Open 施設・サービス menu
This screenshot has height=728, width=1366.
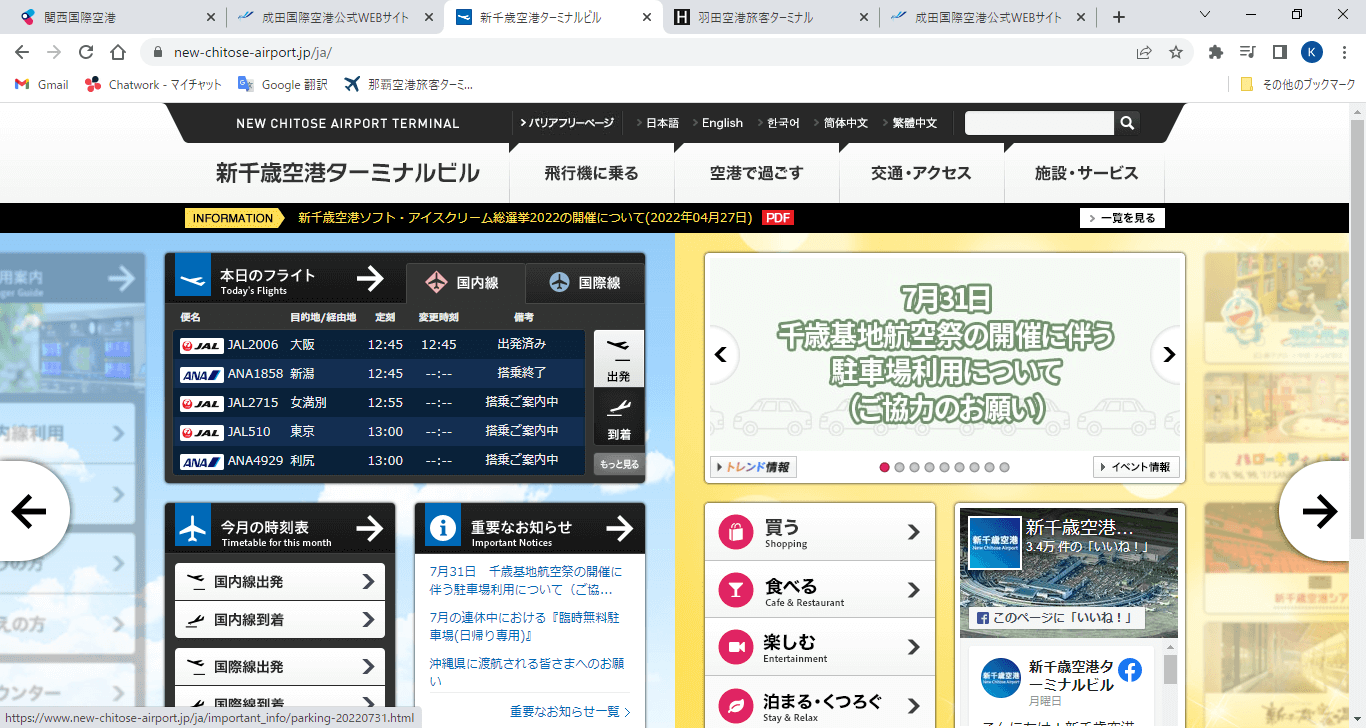(1086, 173)
